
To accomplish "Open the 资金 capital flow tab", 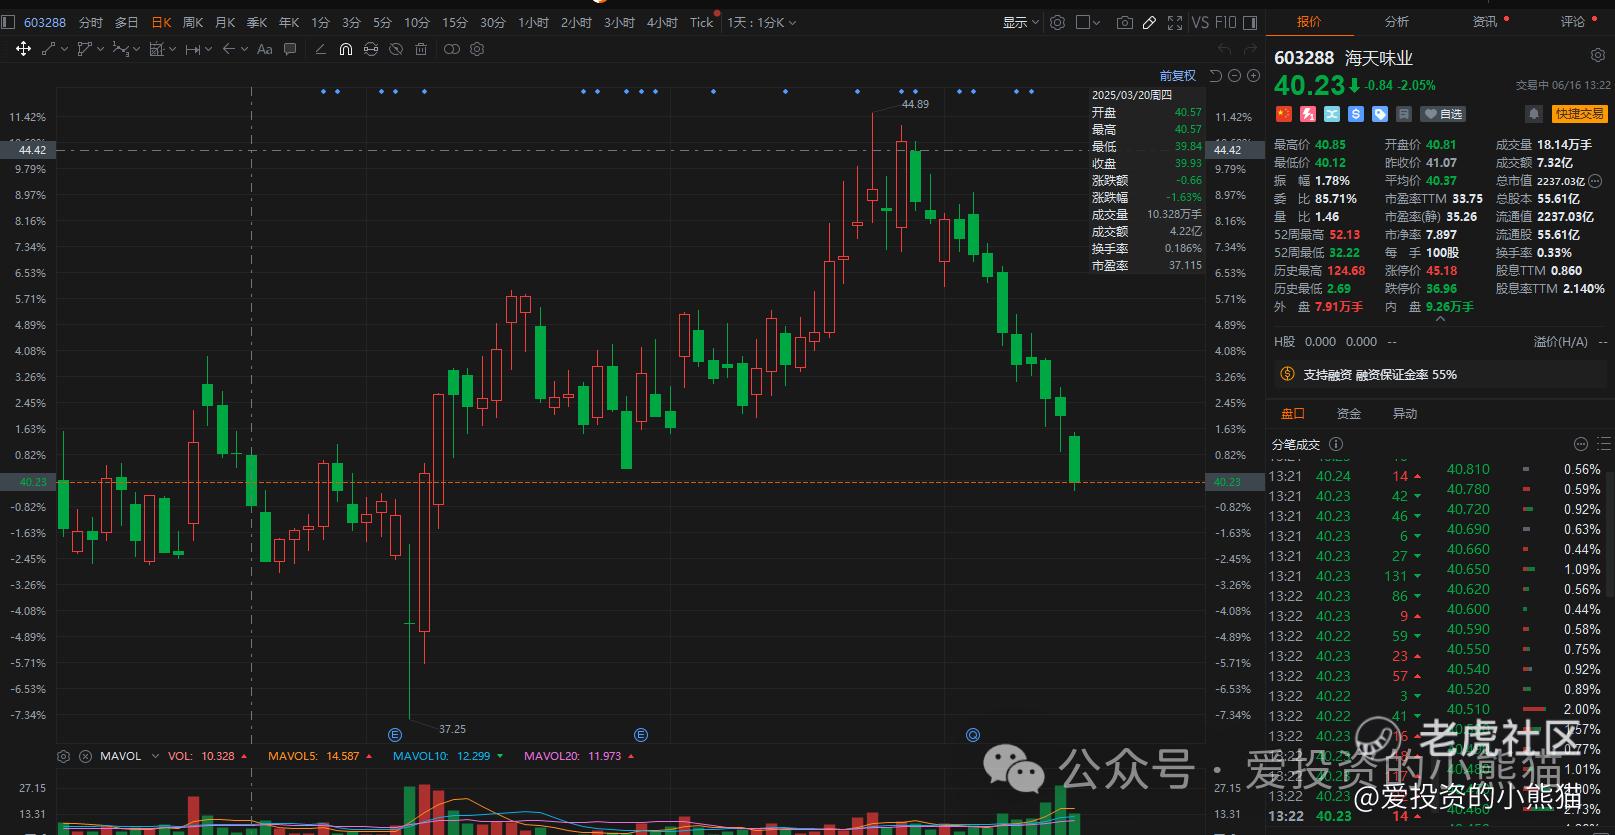I will (x=1349, y=414).
